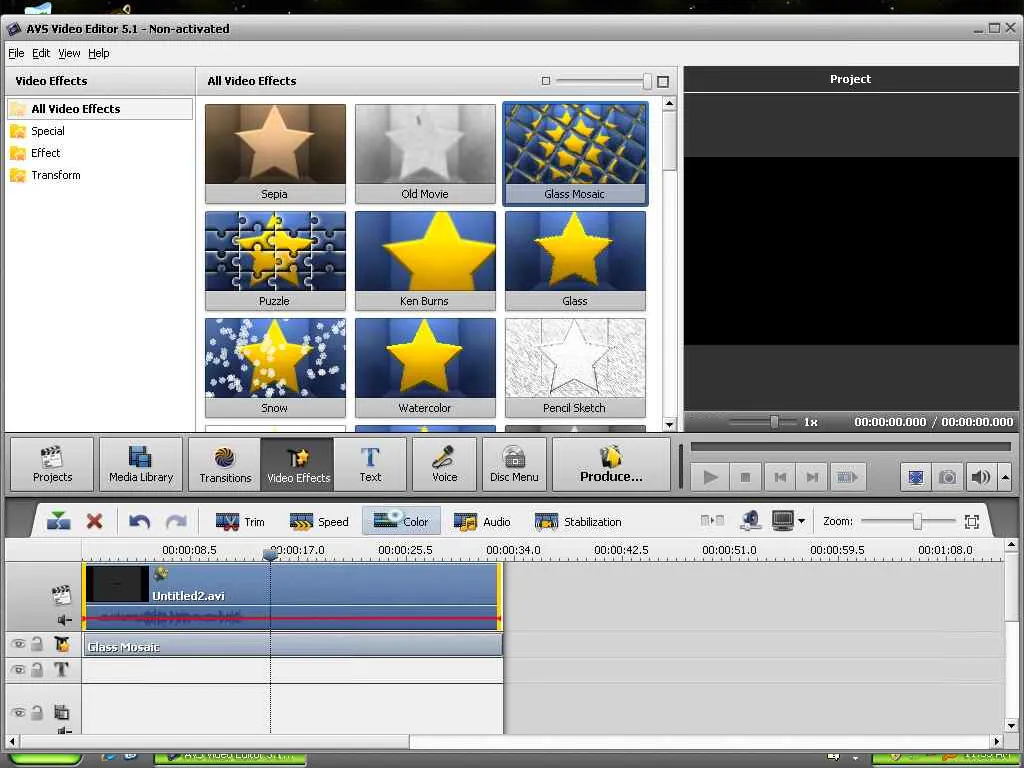Toggle visibility of video effects track
Image resolution: width=1024 pixels, height=768 pixels.
pos(18,645)
